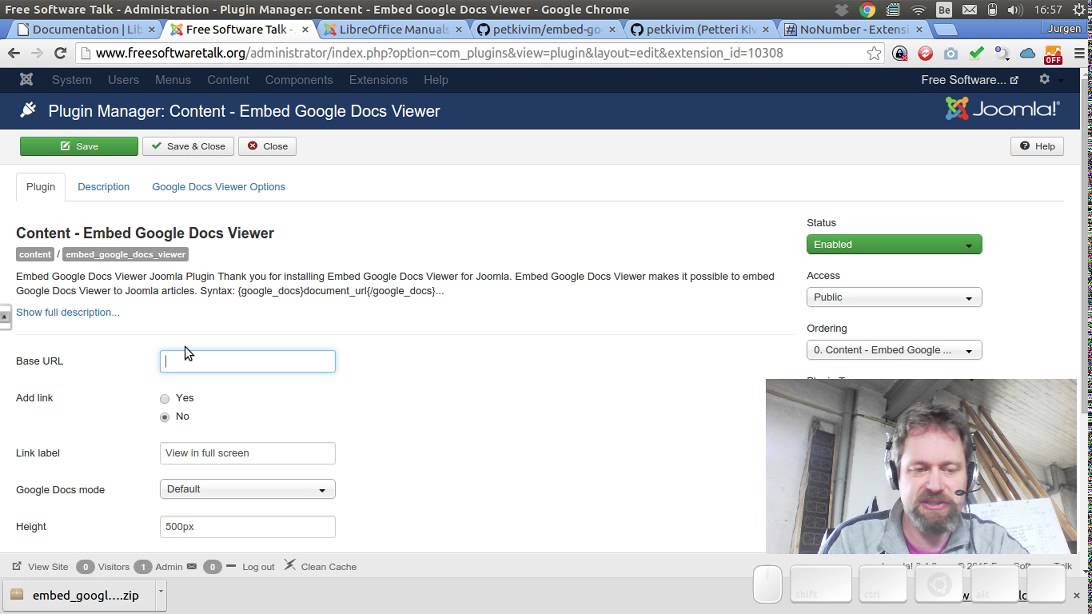Go back with the browser back arrow

[x=14, y=53]
